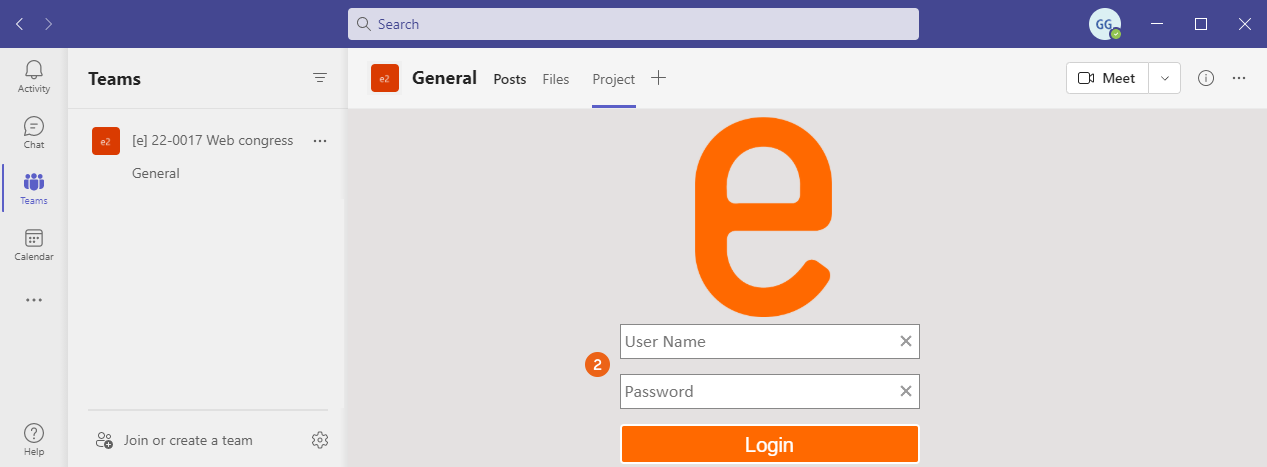1267x467 pixels.
Task: Click the User Name input field
Action: [x=758, y=342]
